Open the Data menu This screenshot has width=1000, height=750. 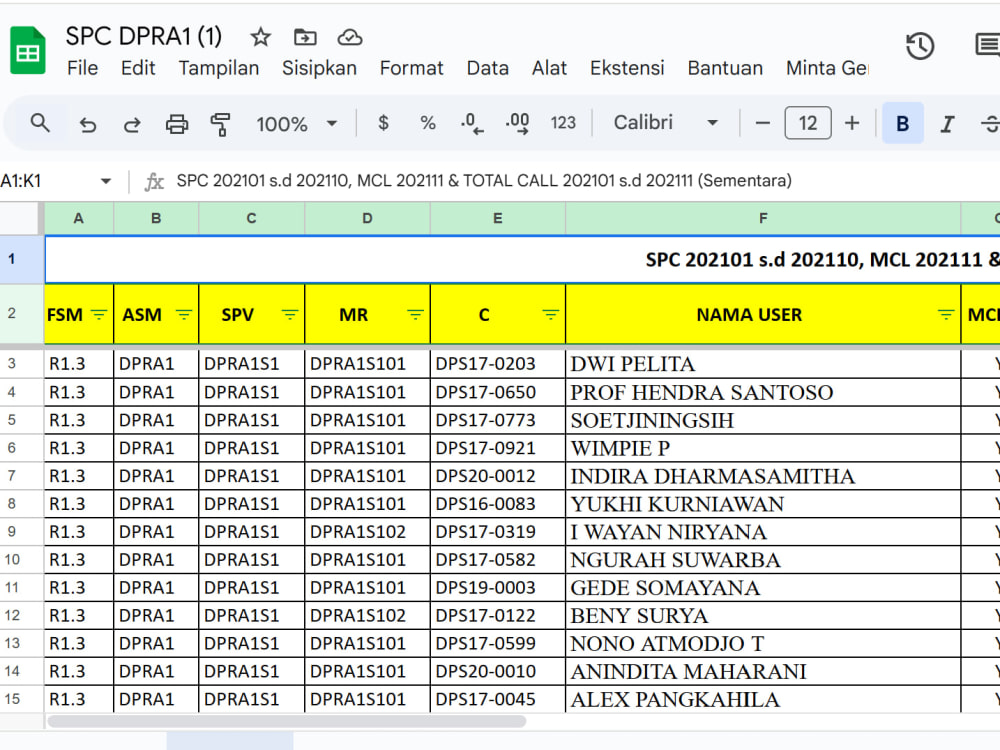click(488, 68)
